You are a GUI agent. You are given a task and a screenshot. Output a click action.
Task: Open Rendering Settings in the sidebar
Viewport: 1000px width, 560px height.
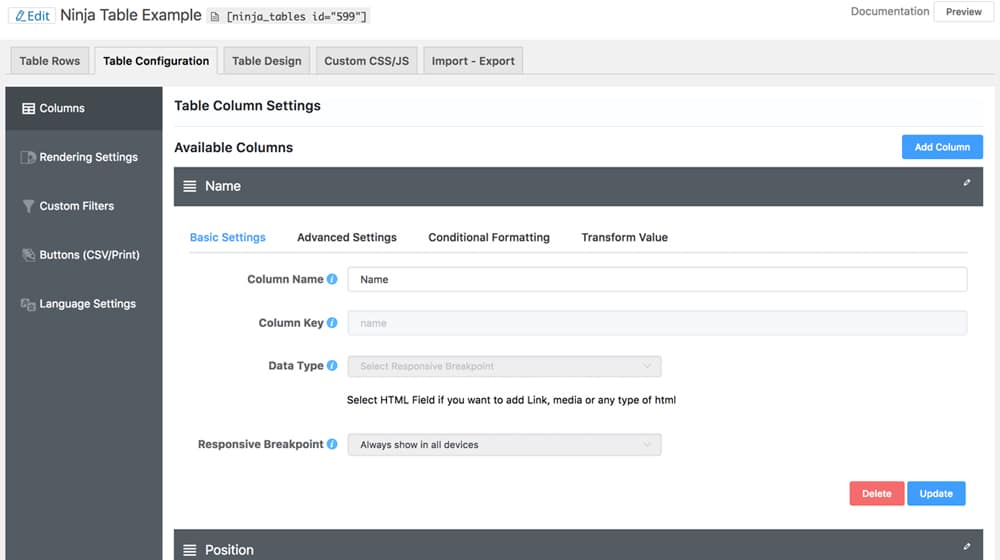tap(88, 157)
